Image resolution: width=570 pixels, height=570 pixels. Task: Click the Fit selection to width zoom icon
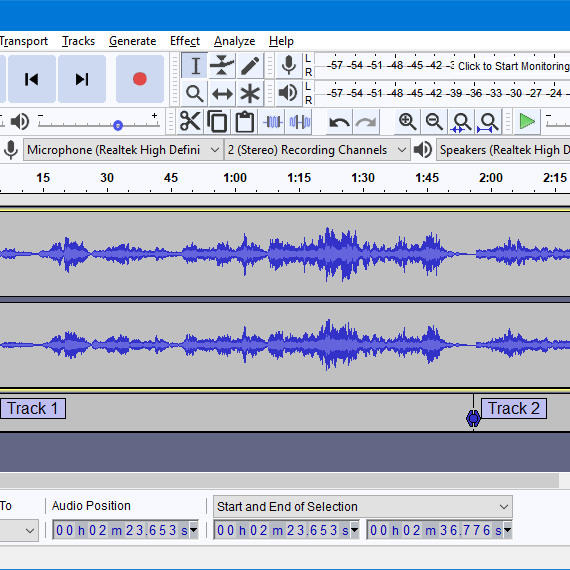click(461, 121)
